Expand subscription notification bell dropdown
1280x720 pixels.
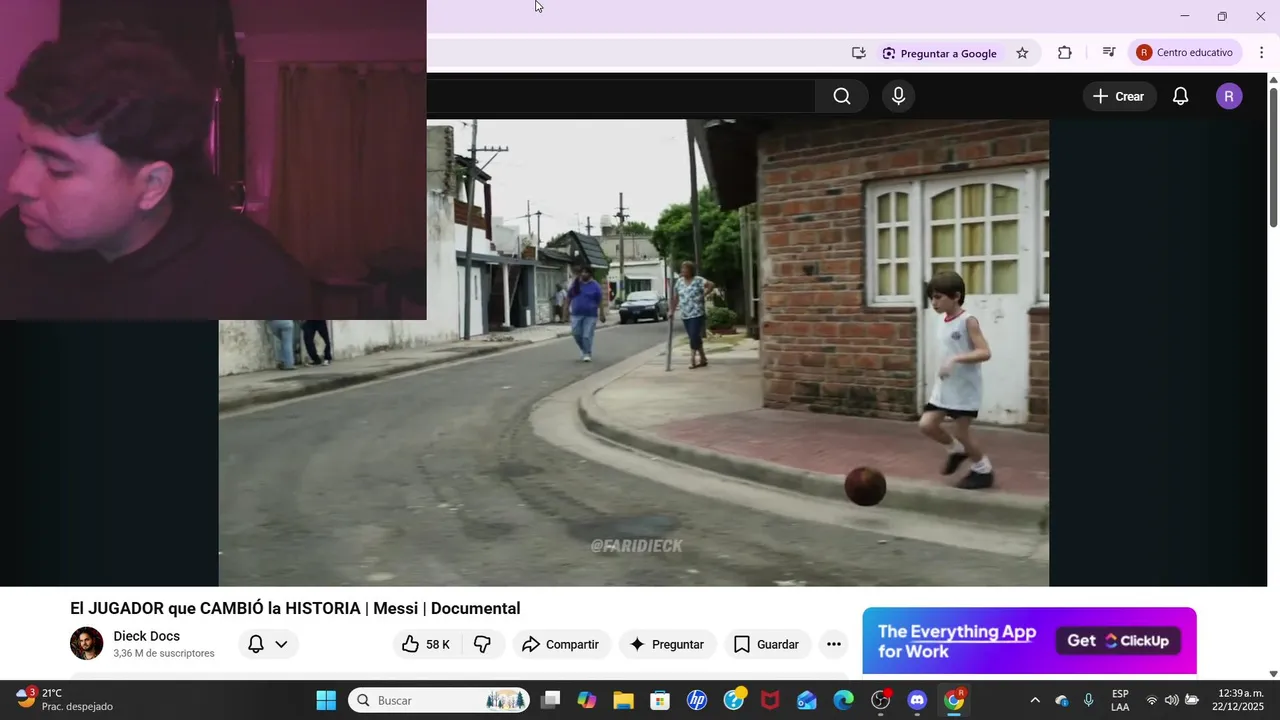(268, 645)
